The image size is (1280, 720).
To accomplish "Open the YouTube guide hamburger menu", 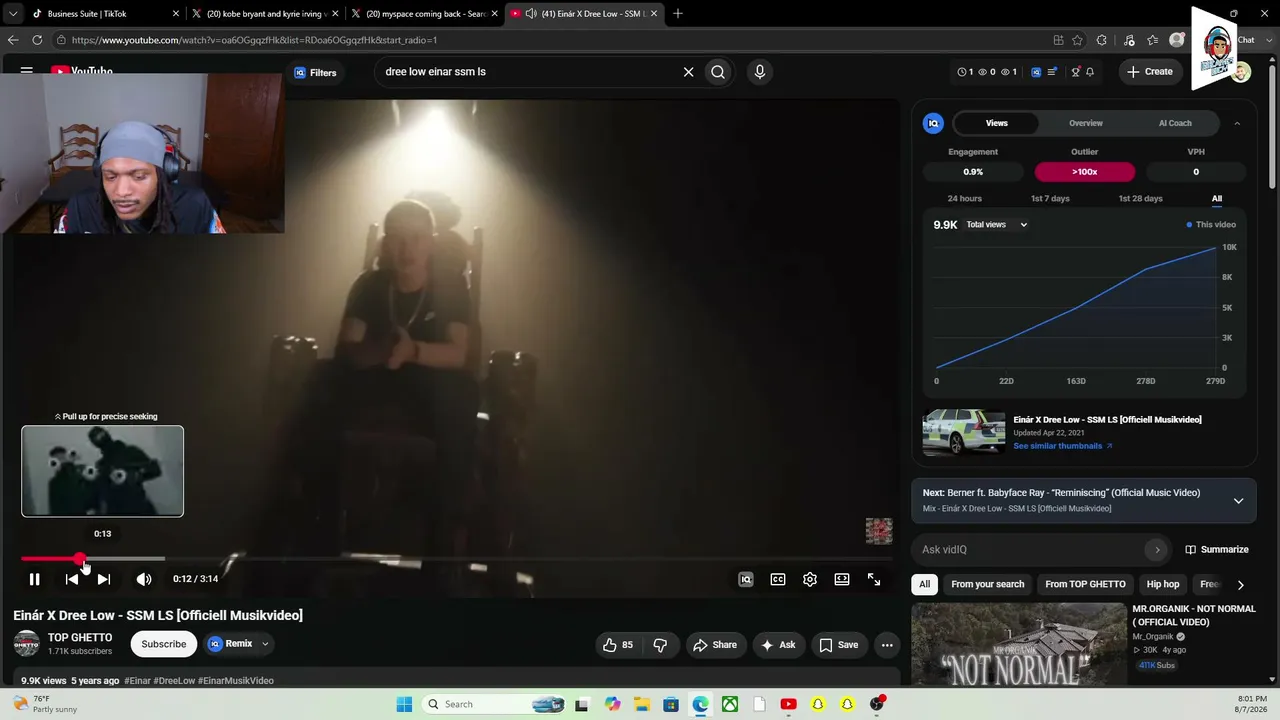I will coord(27,71).
